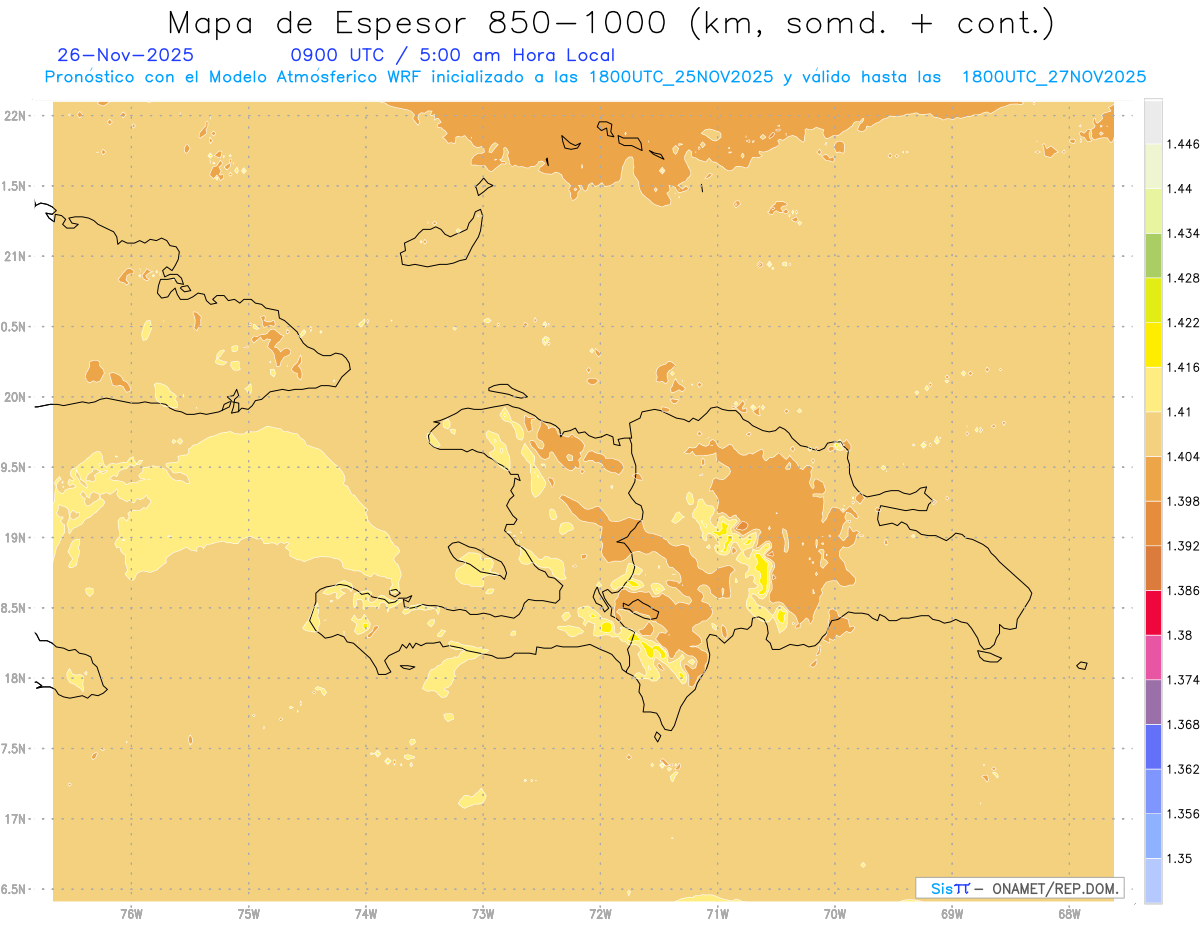Click the 70W longitude axis label
This screenshot has height=927, width=1200.
tap(835, 914)
